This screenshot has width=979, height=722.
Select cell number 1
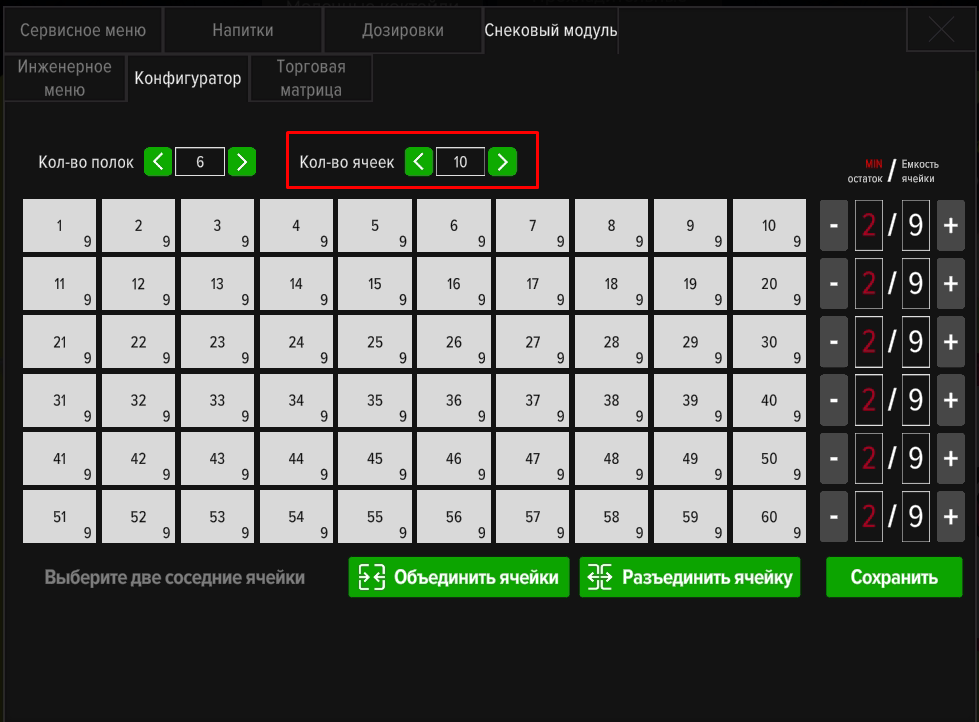(60, 226)
